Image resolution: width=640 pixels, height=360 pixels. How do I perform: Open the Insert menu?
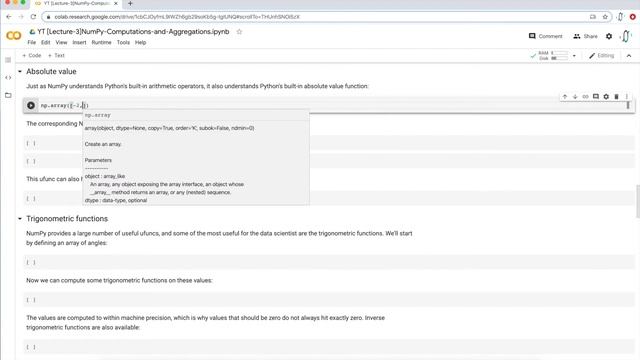click(79, 42)
